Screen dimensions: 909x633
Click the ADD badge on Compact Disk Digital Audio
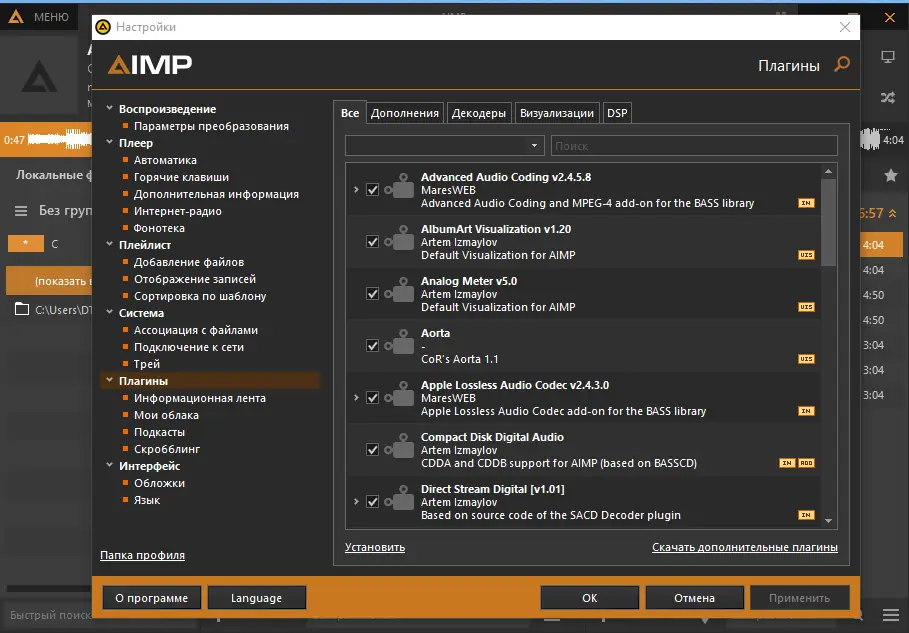tap(806, 463)
